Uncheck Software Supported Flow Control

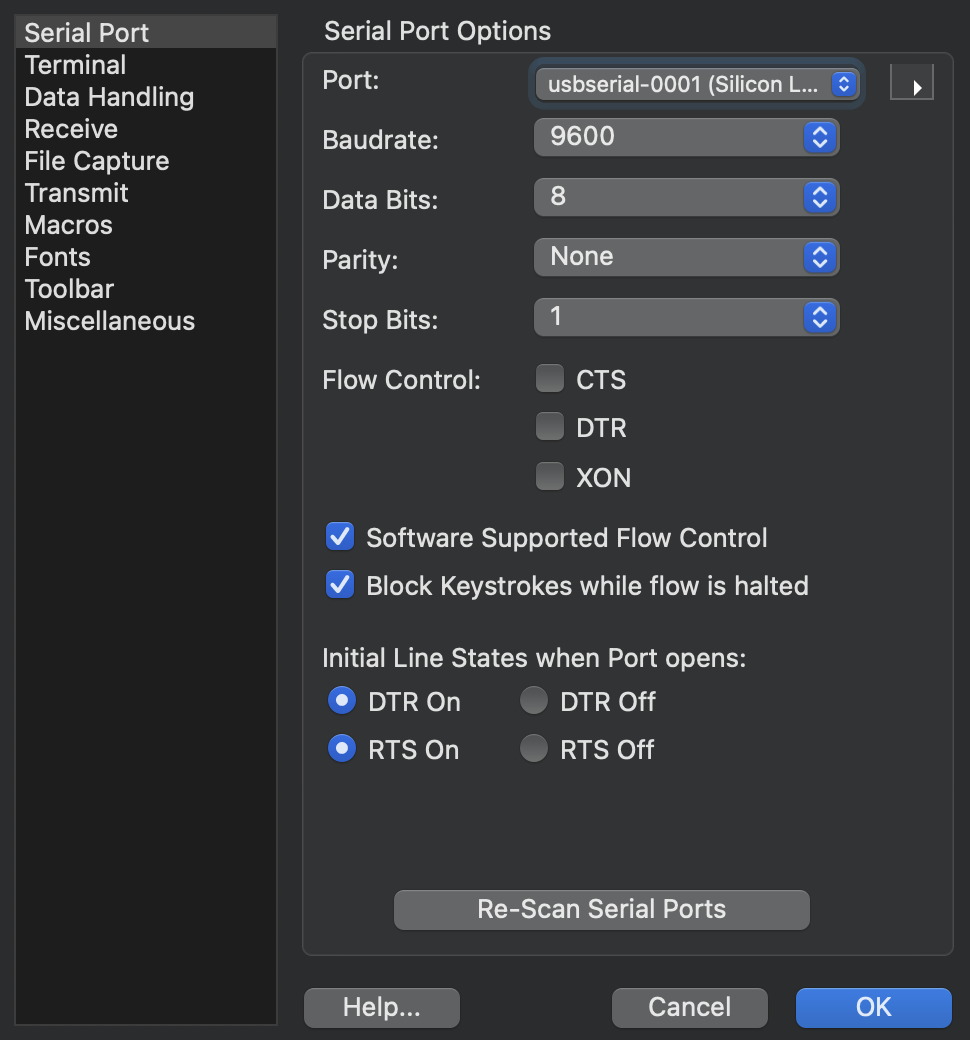pos(341,537)
